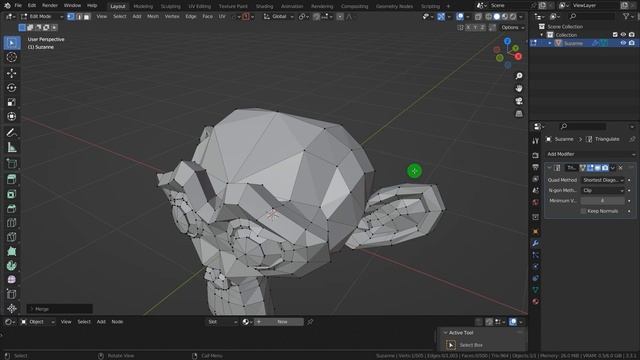Open the Options dropdown in viewport
The image size is (640, 360).
pyautogui.click(x=512, y=27)
